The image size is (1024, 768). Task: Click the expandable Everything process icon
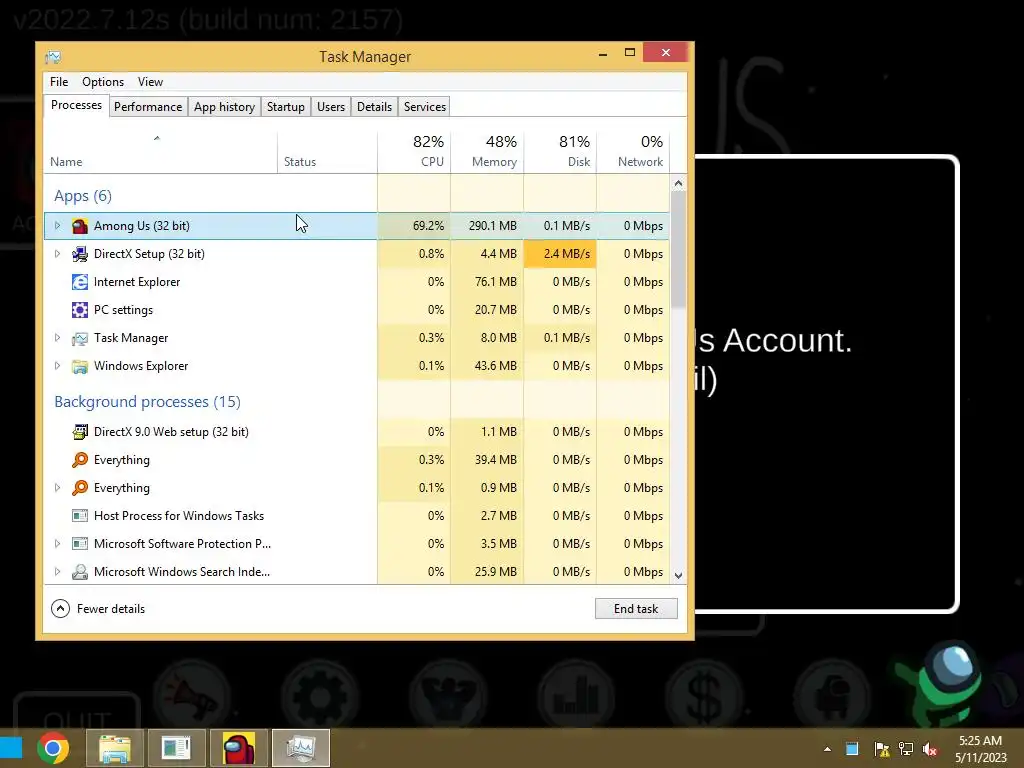(x=80, y=488)
